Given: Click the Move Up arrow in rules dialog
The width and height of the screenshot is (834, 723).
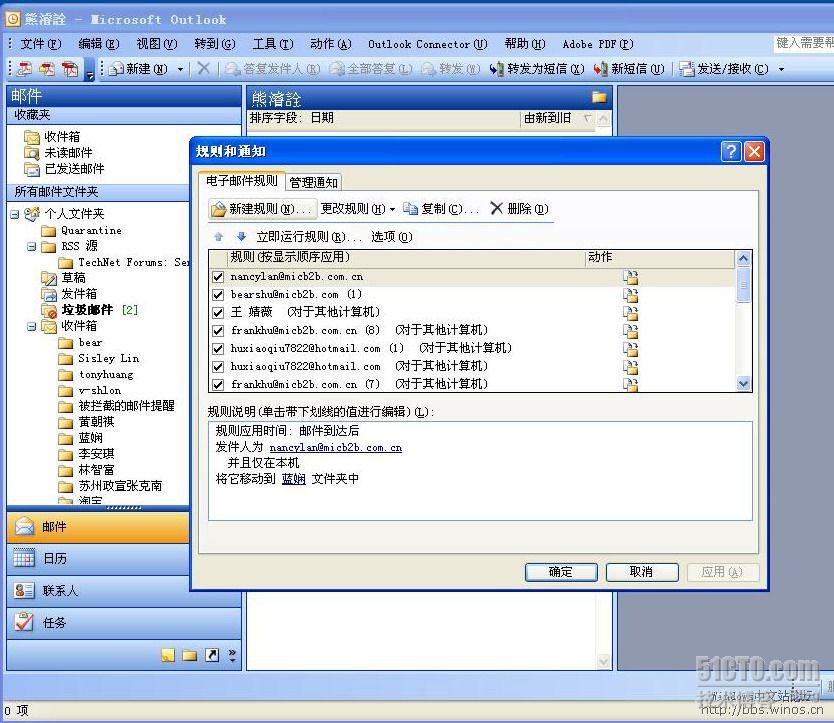Looking at the screenshot, I should coord(218,237).
